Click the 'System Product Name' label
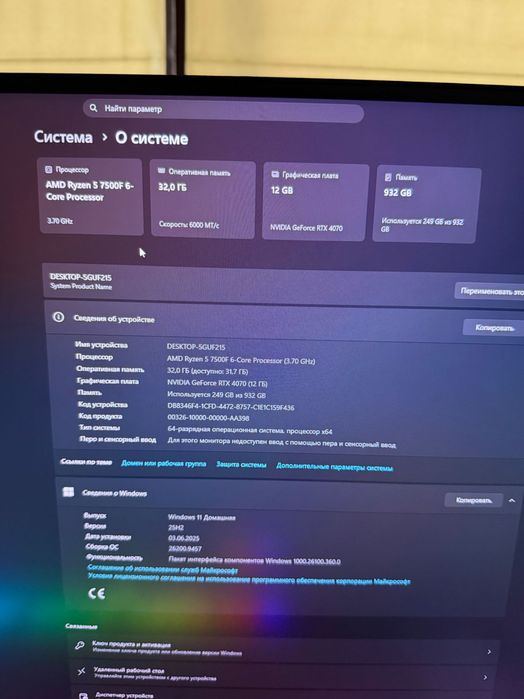 (x=81, y=286)
